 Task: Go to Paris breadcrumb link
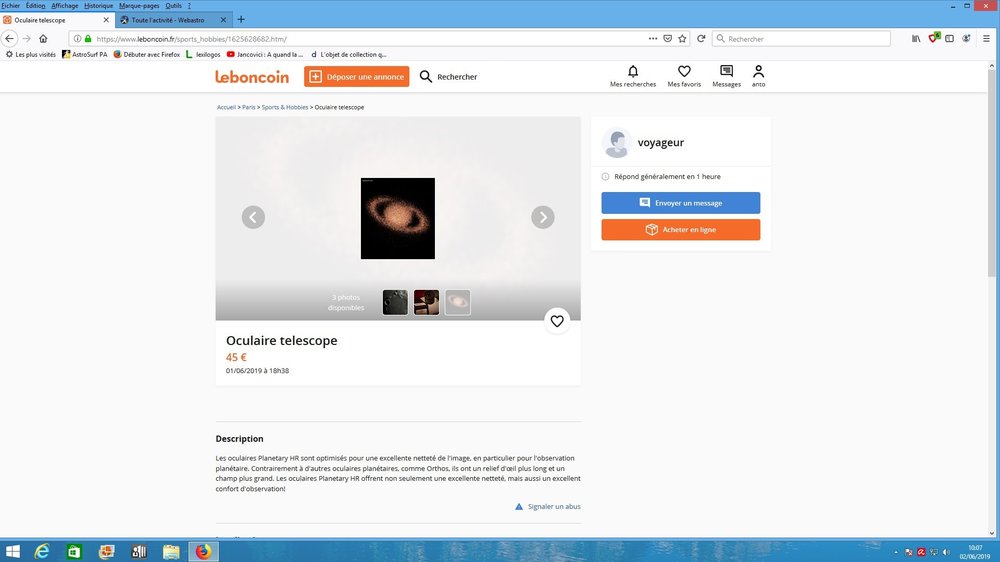click(x=249, y=107)
